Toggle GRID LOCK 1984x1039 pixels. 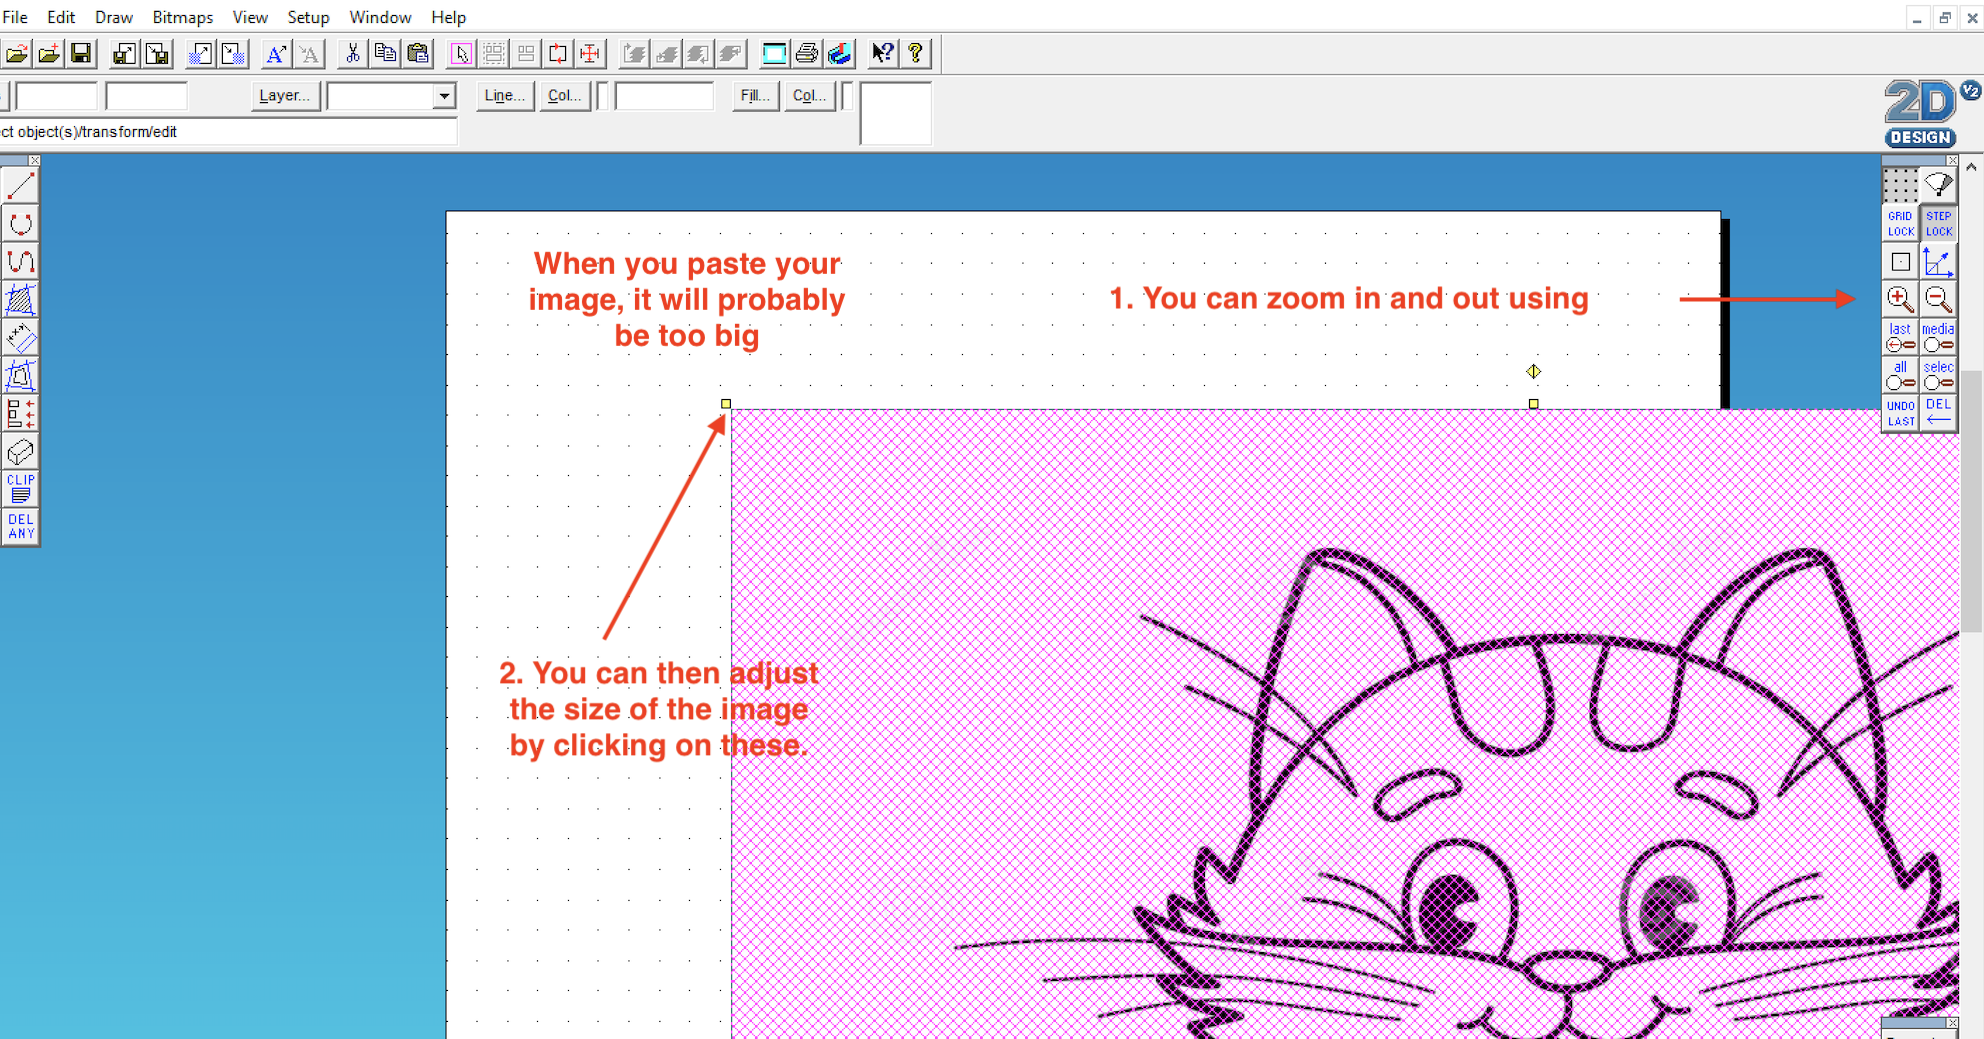click(1900, 223)
